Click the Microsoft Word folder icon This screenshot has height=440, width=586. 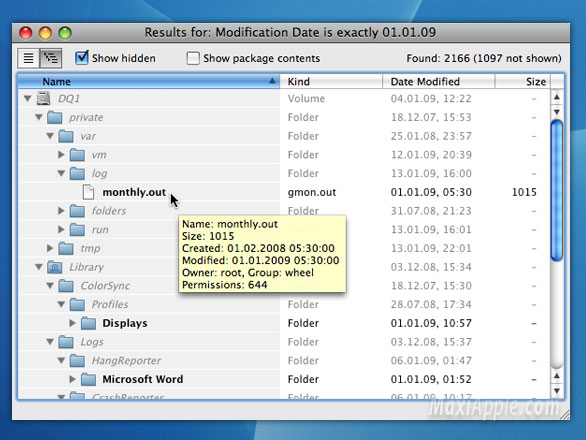click(x=88, y=379)
